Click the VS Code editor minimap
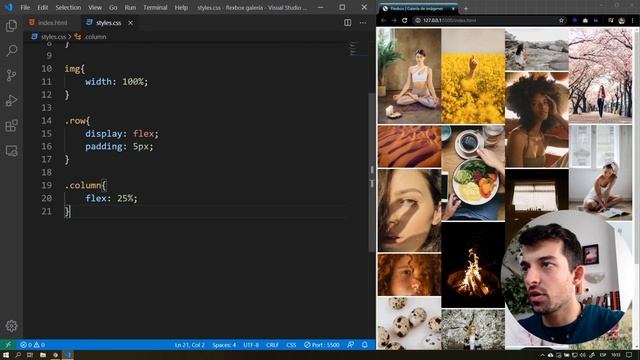 358,49
